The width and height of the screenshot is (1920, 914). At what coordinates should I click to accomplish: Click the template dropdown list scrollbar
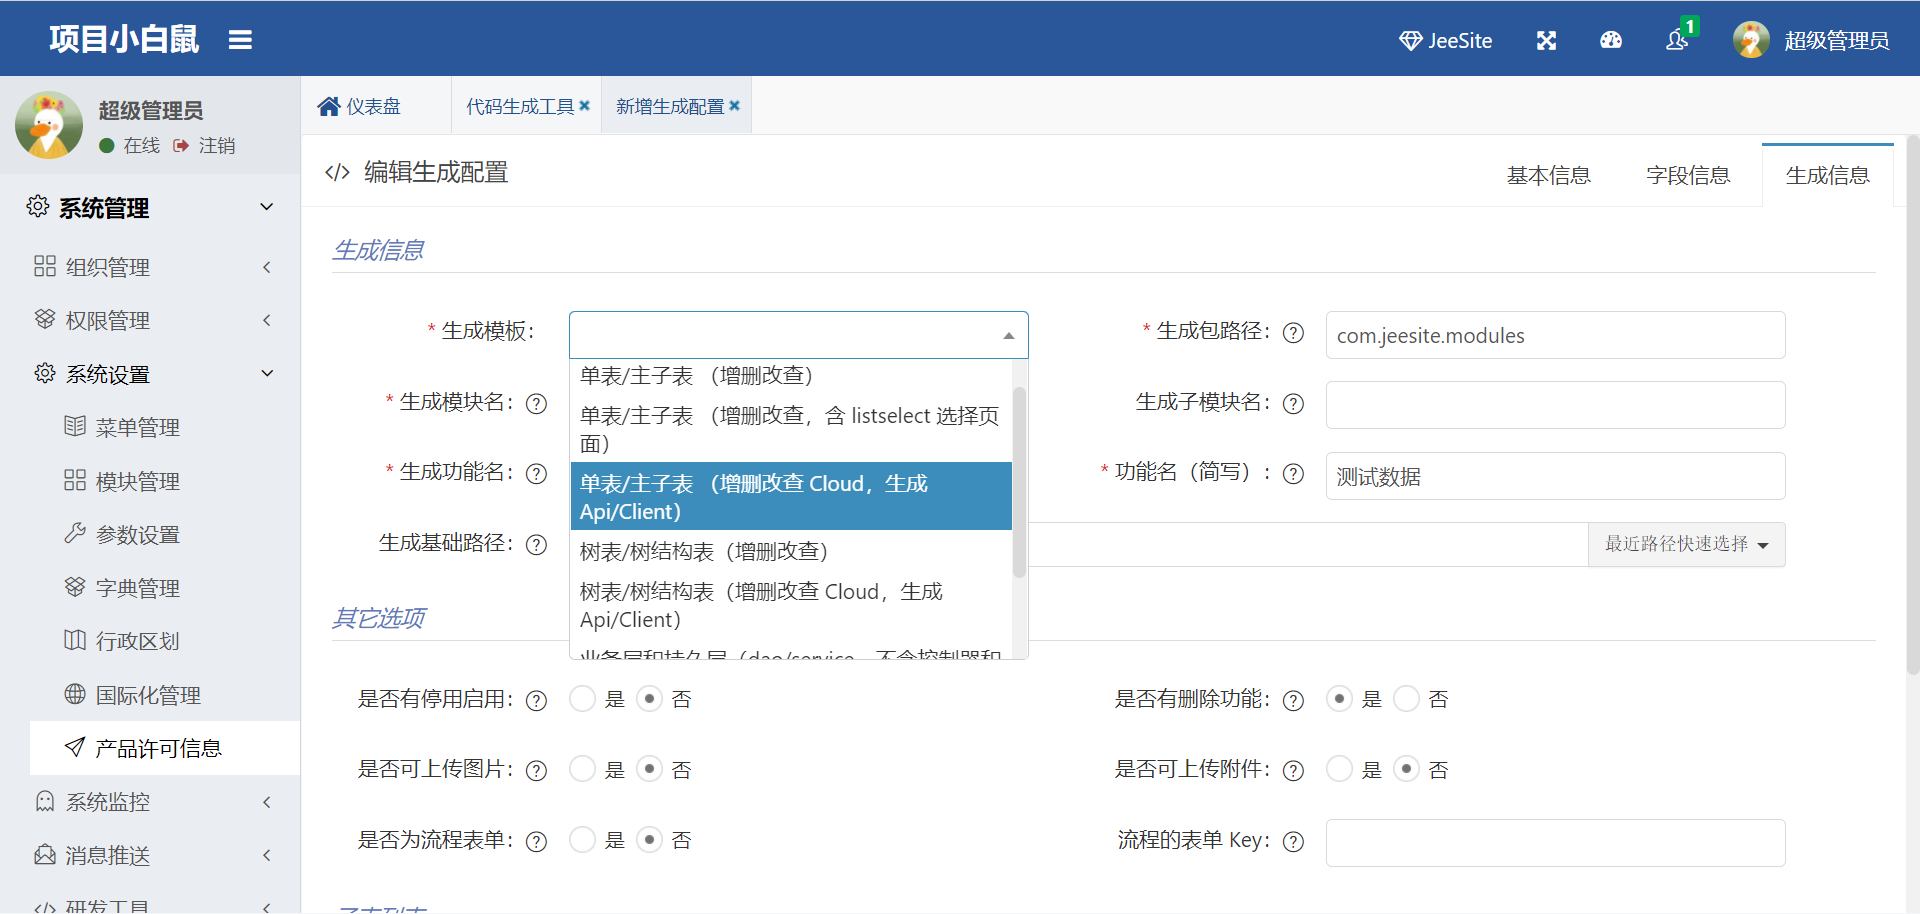1019,482
